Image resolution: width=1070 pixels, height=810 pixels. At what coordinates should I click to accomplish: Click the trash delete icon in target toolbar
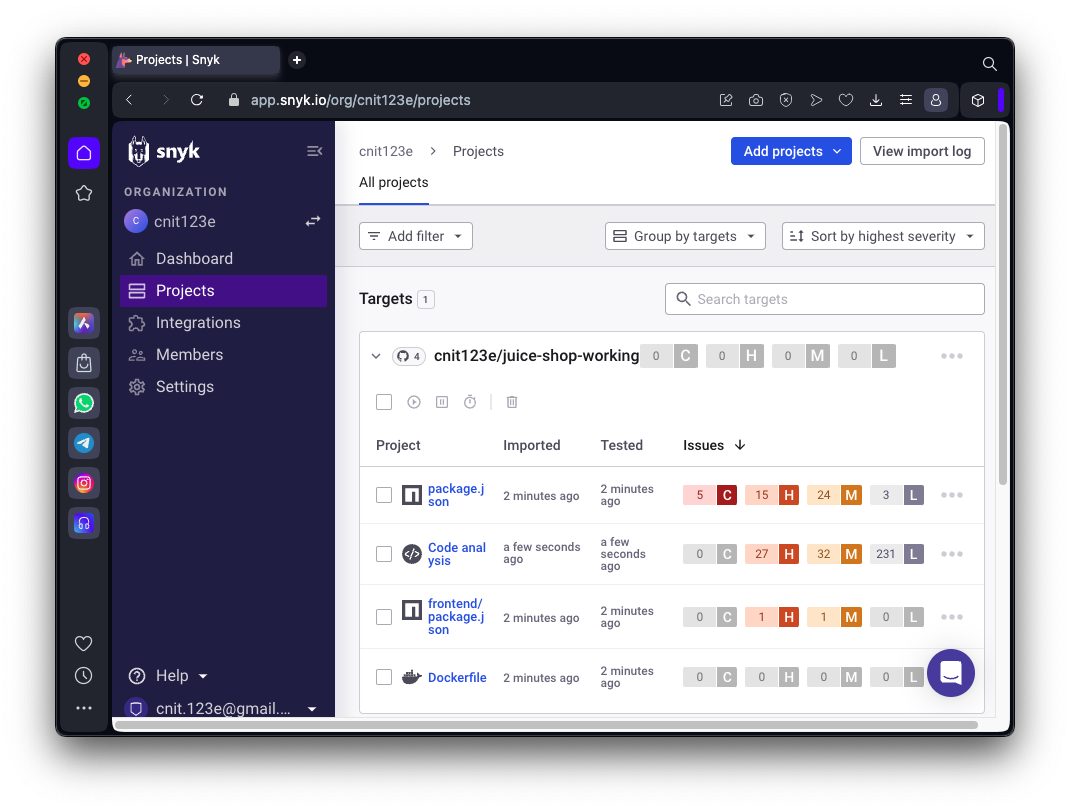tap(512, 402)
